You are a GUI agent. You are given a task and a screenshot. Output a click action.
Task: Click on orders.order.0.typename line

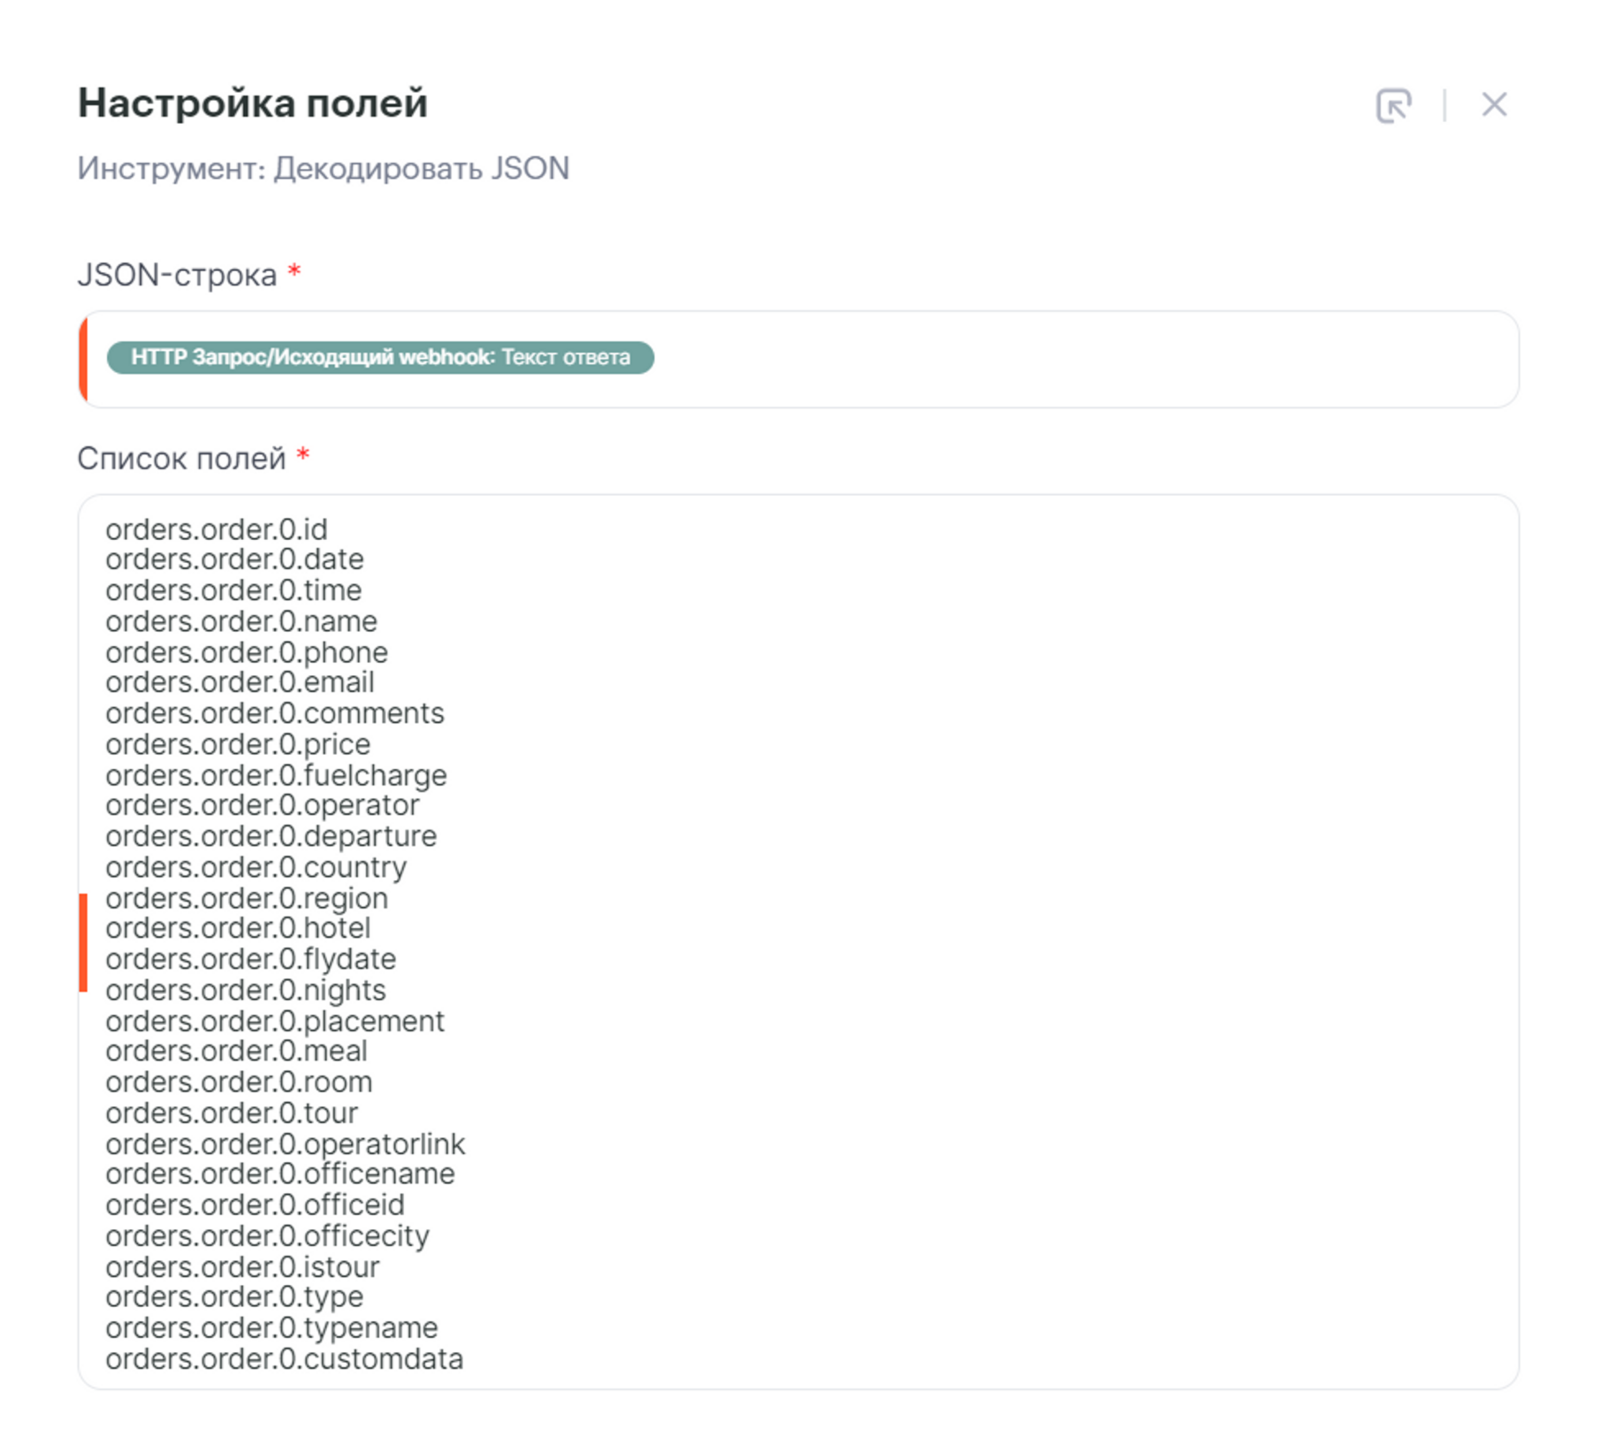point(271,1328)
